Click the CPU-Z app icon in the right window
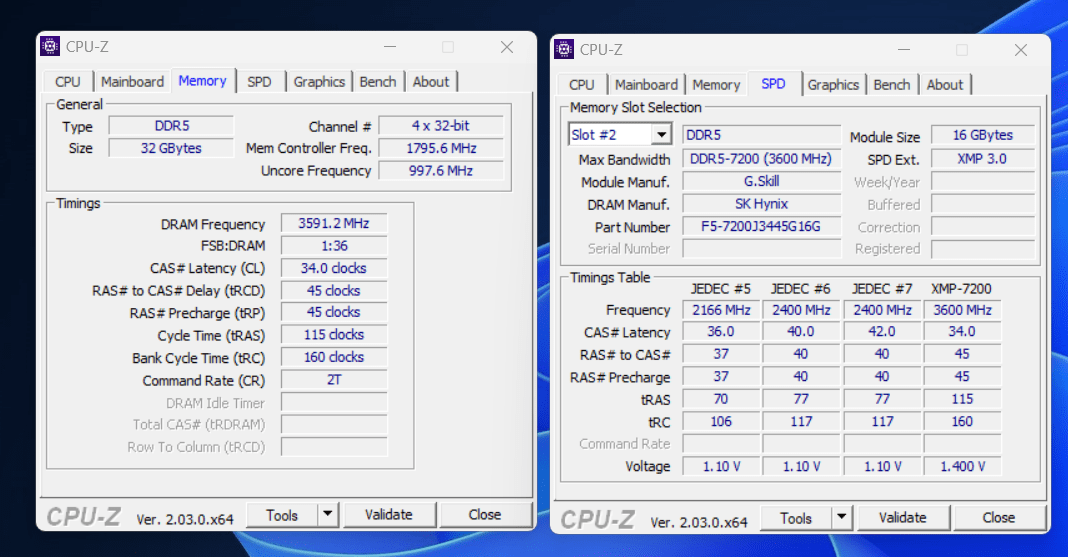Screen dimensions: 1068x557 click(564, 49)
